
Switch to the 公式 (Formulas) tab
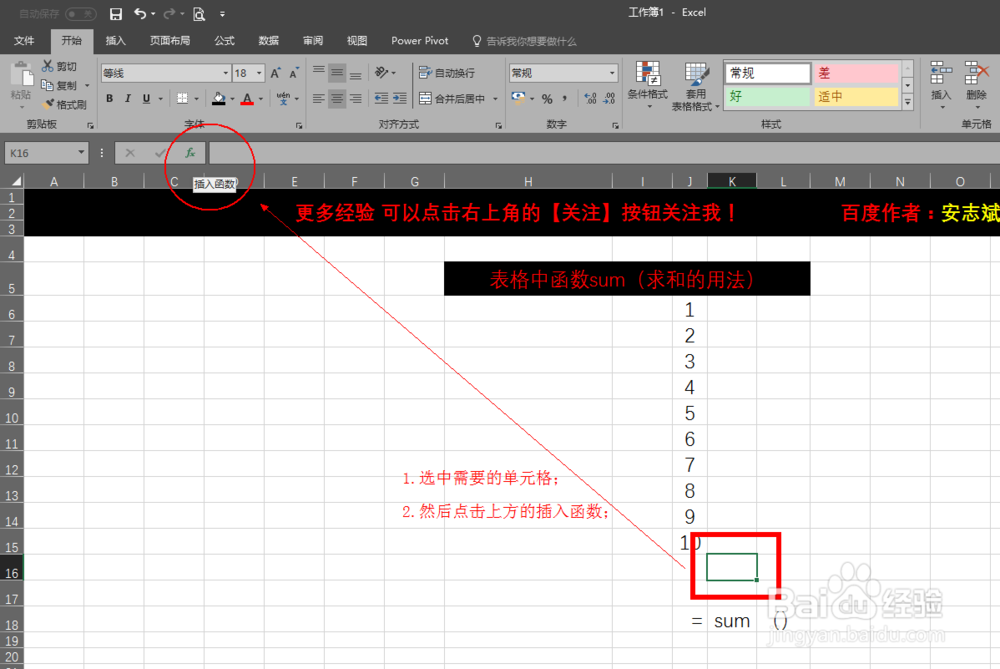[224, 41]
